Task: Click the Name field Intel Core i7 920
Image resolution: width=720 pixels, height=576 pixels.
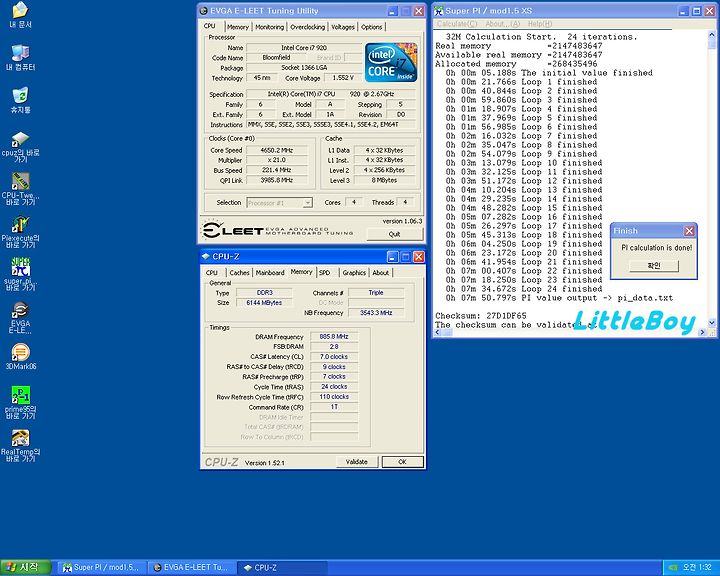Action: [x=304, y=48]
